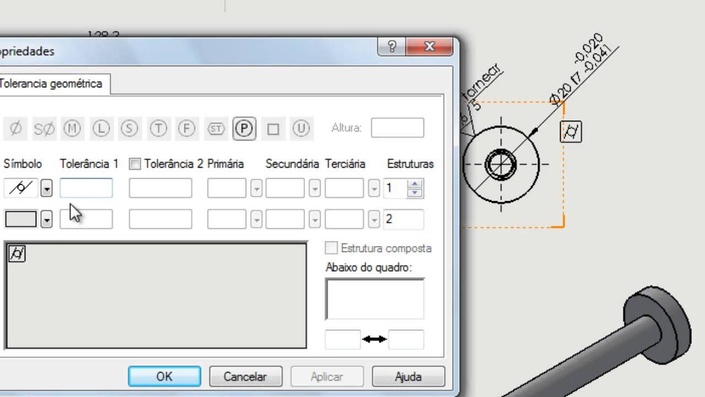Open the second row Símbolo dropdown arrow
This screenshot has height=397, width=705.
[46, 219]
